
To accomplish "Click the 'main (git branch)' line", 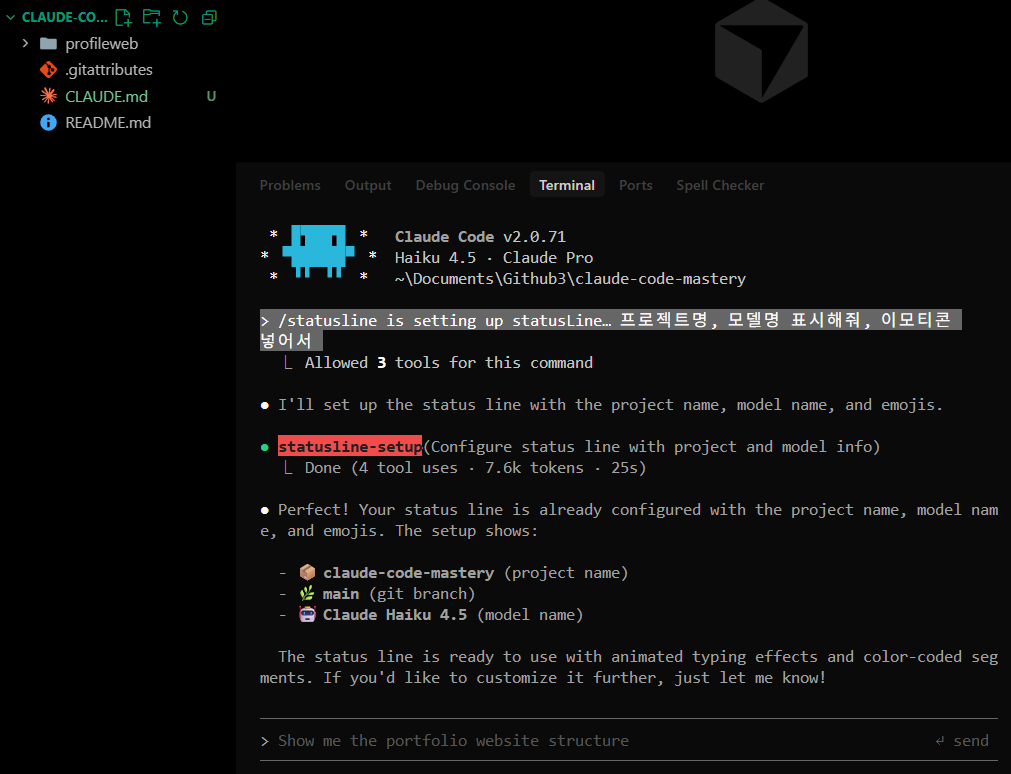I will click(398, 593).
